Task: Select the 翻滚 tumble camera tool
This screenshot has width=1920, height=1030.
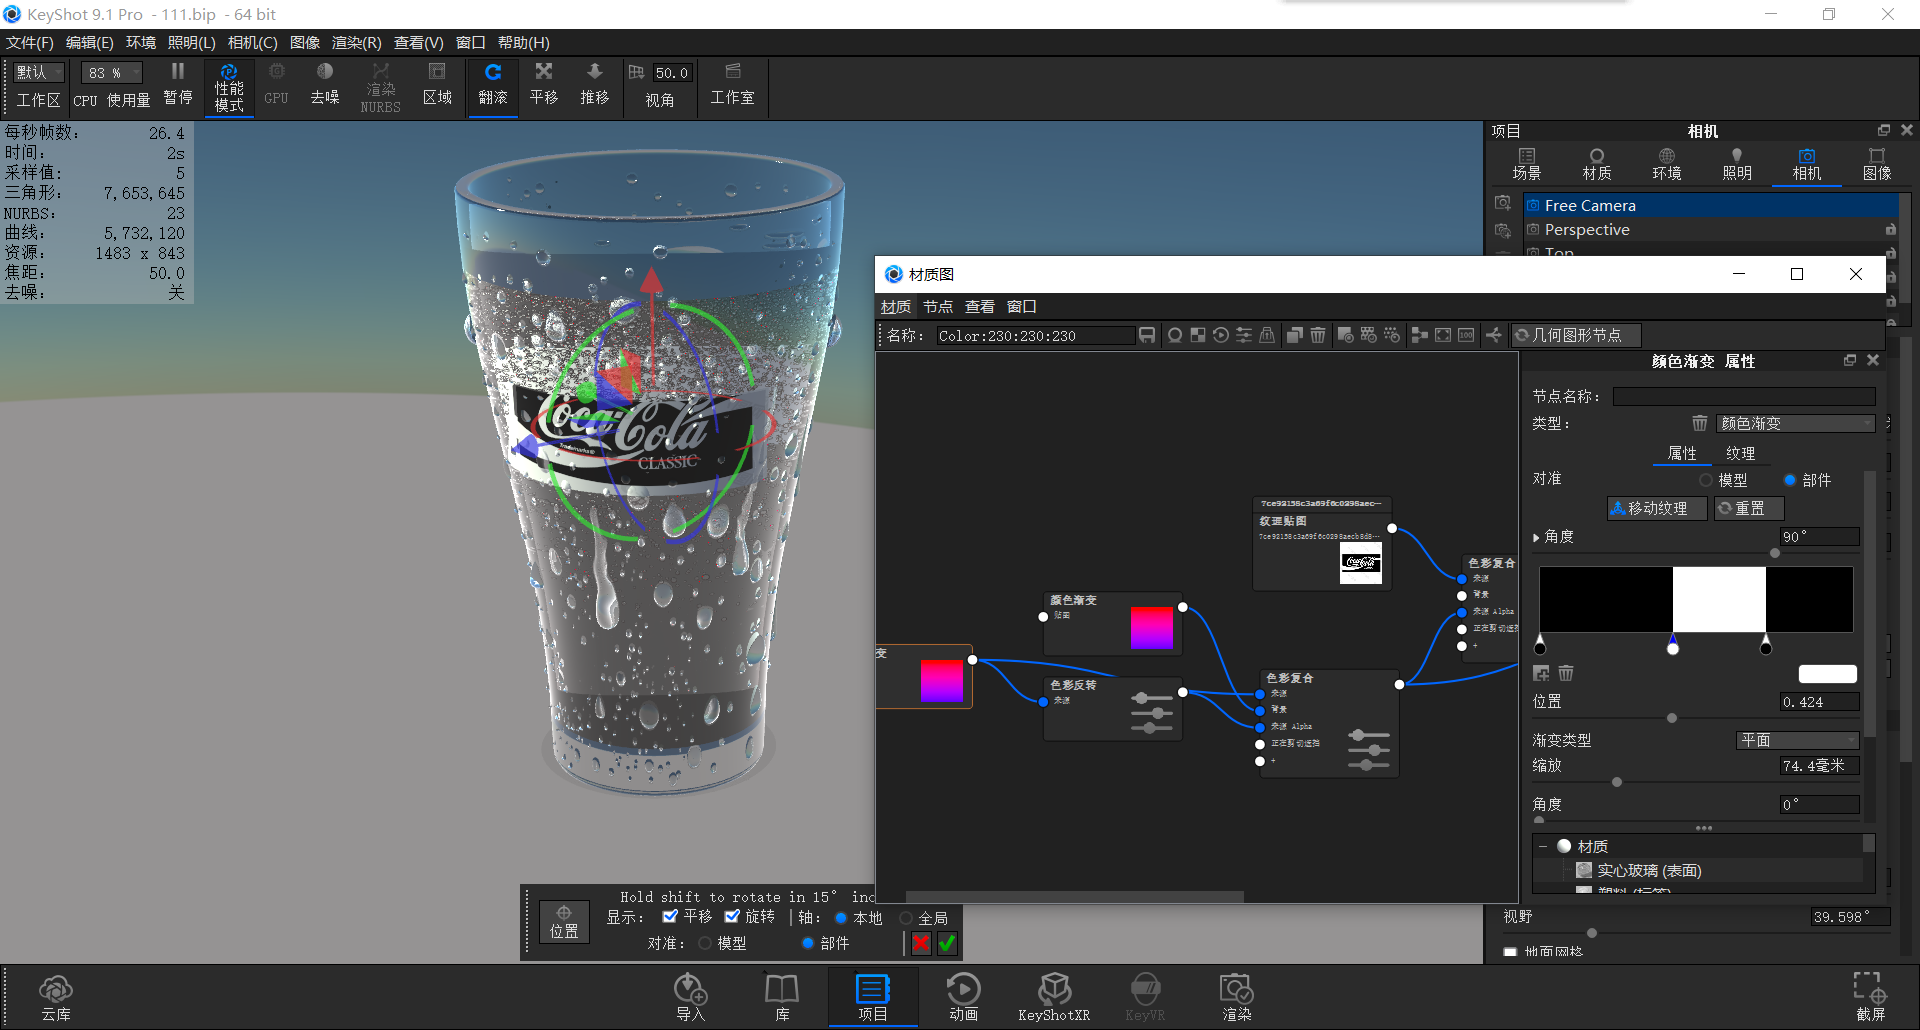Action: [x=492, y=87]
